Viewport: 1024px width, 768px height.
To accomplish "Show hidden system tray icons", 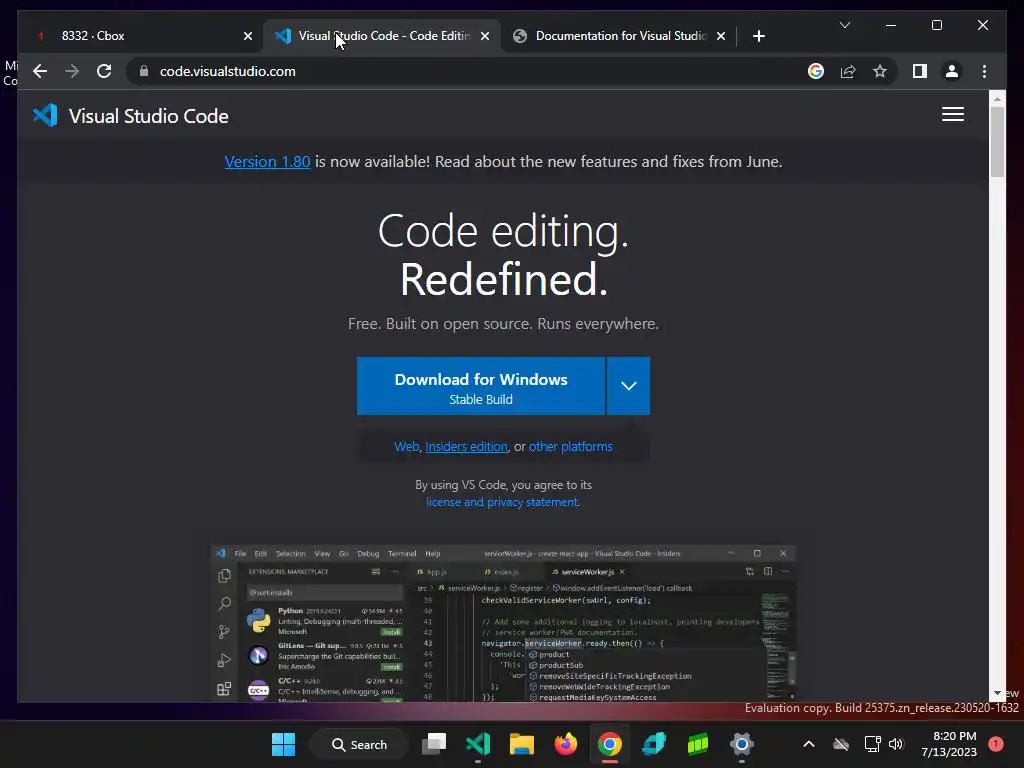I will (x=808, y=744).
